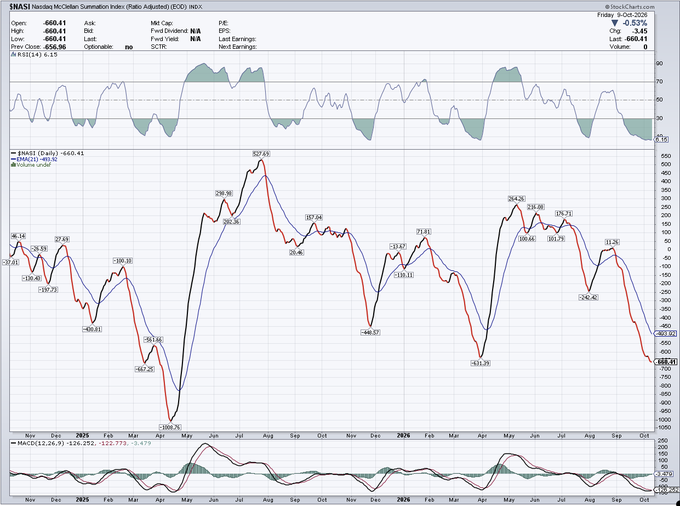Click the $NASI ticker symbol title

[20, 7]
